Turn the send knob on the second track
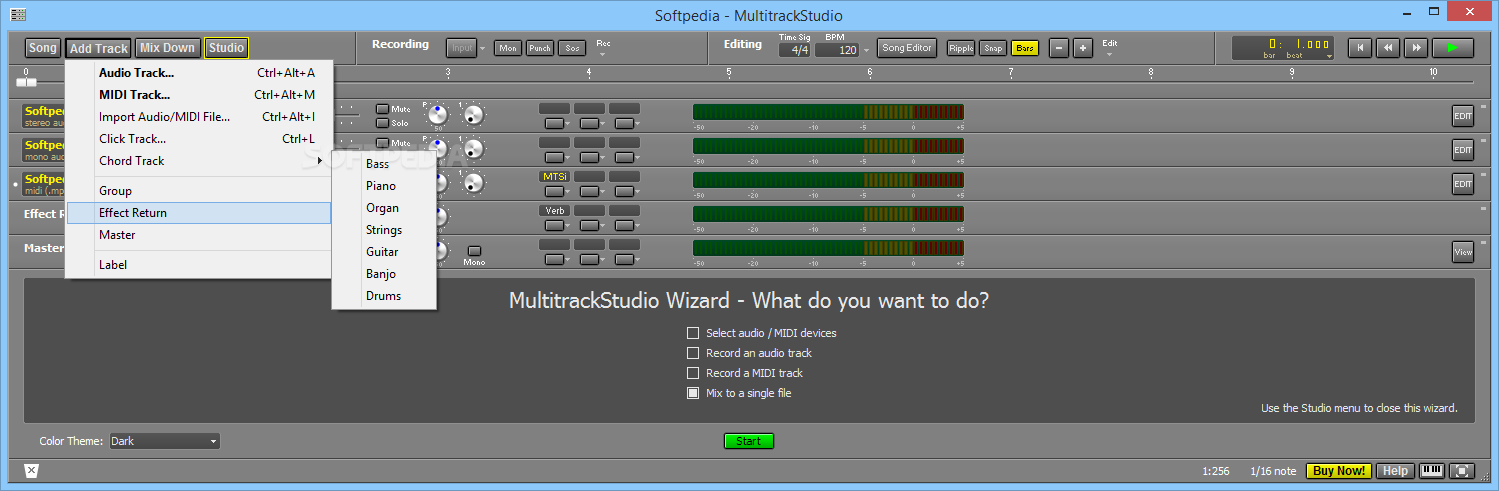This screenshot has width=1499, height=491. tap(472, 149)
